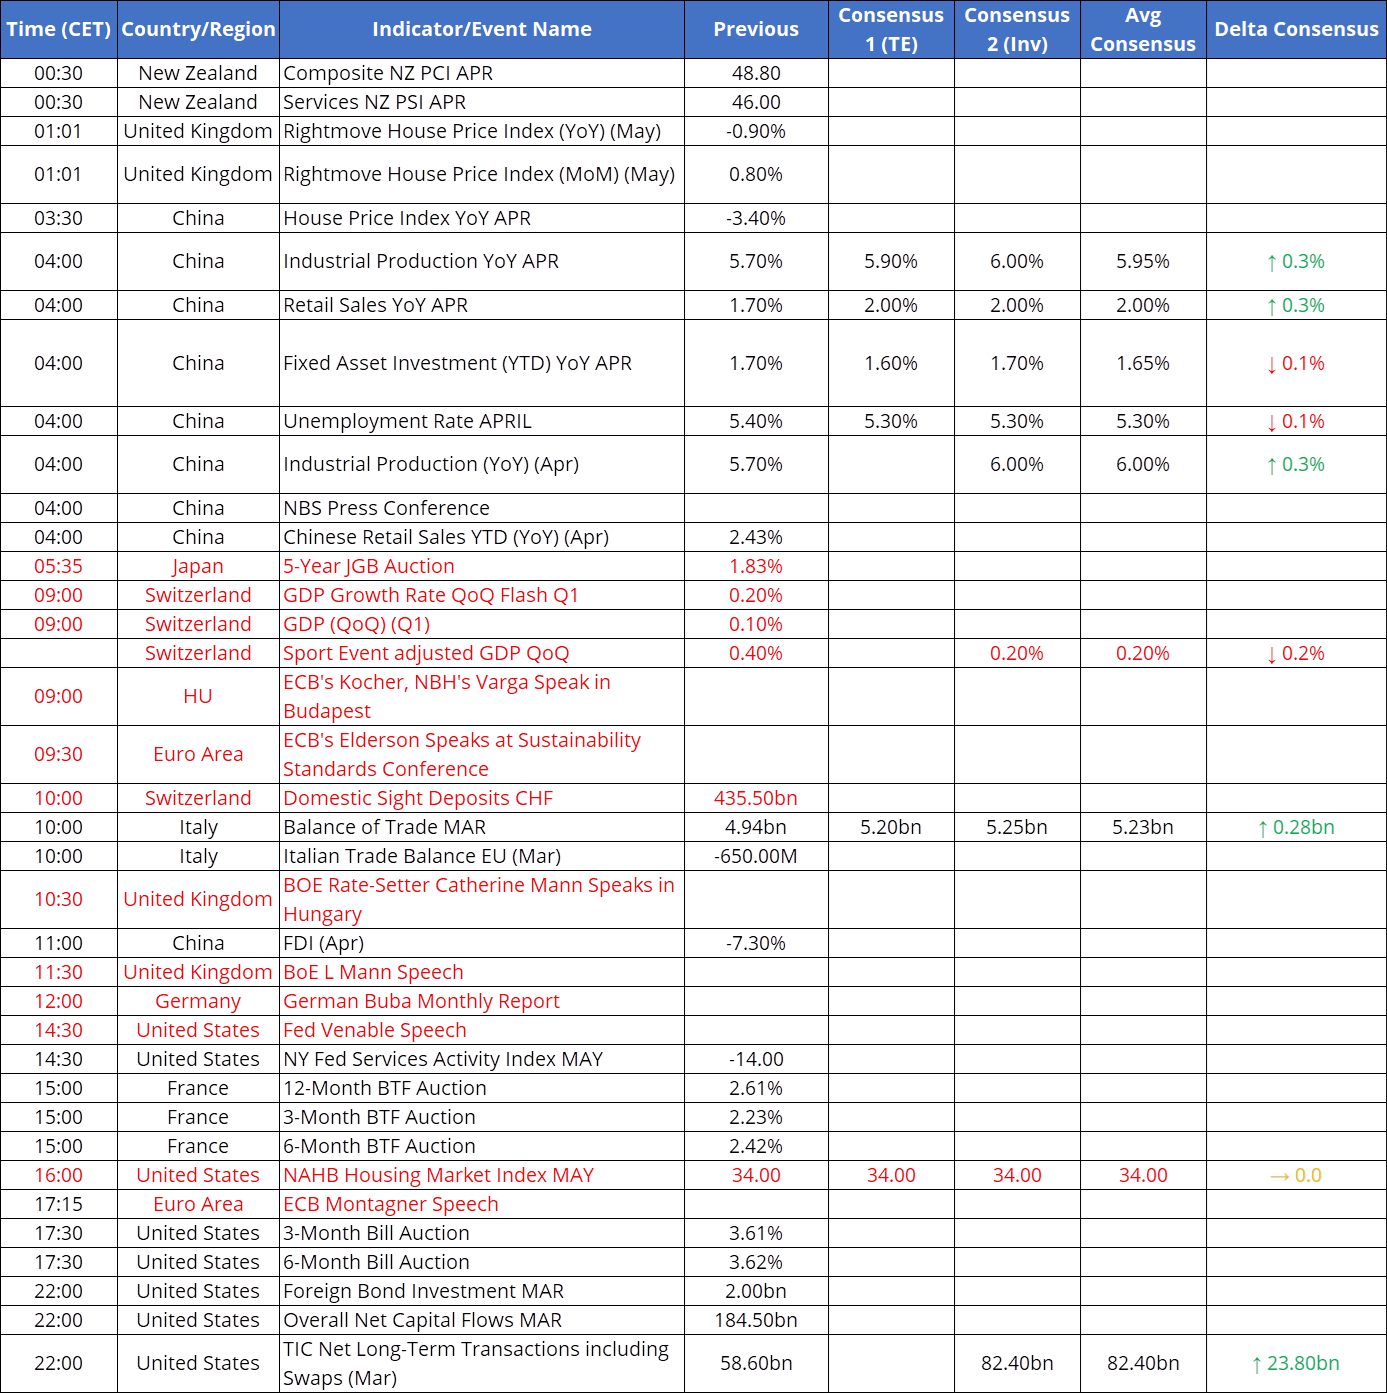The image size is (1387, 1393).
Task: Select the "Previous" column header
Action: click(x=756, y=29)
